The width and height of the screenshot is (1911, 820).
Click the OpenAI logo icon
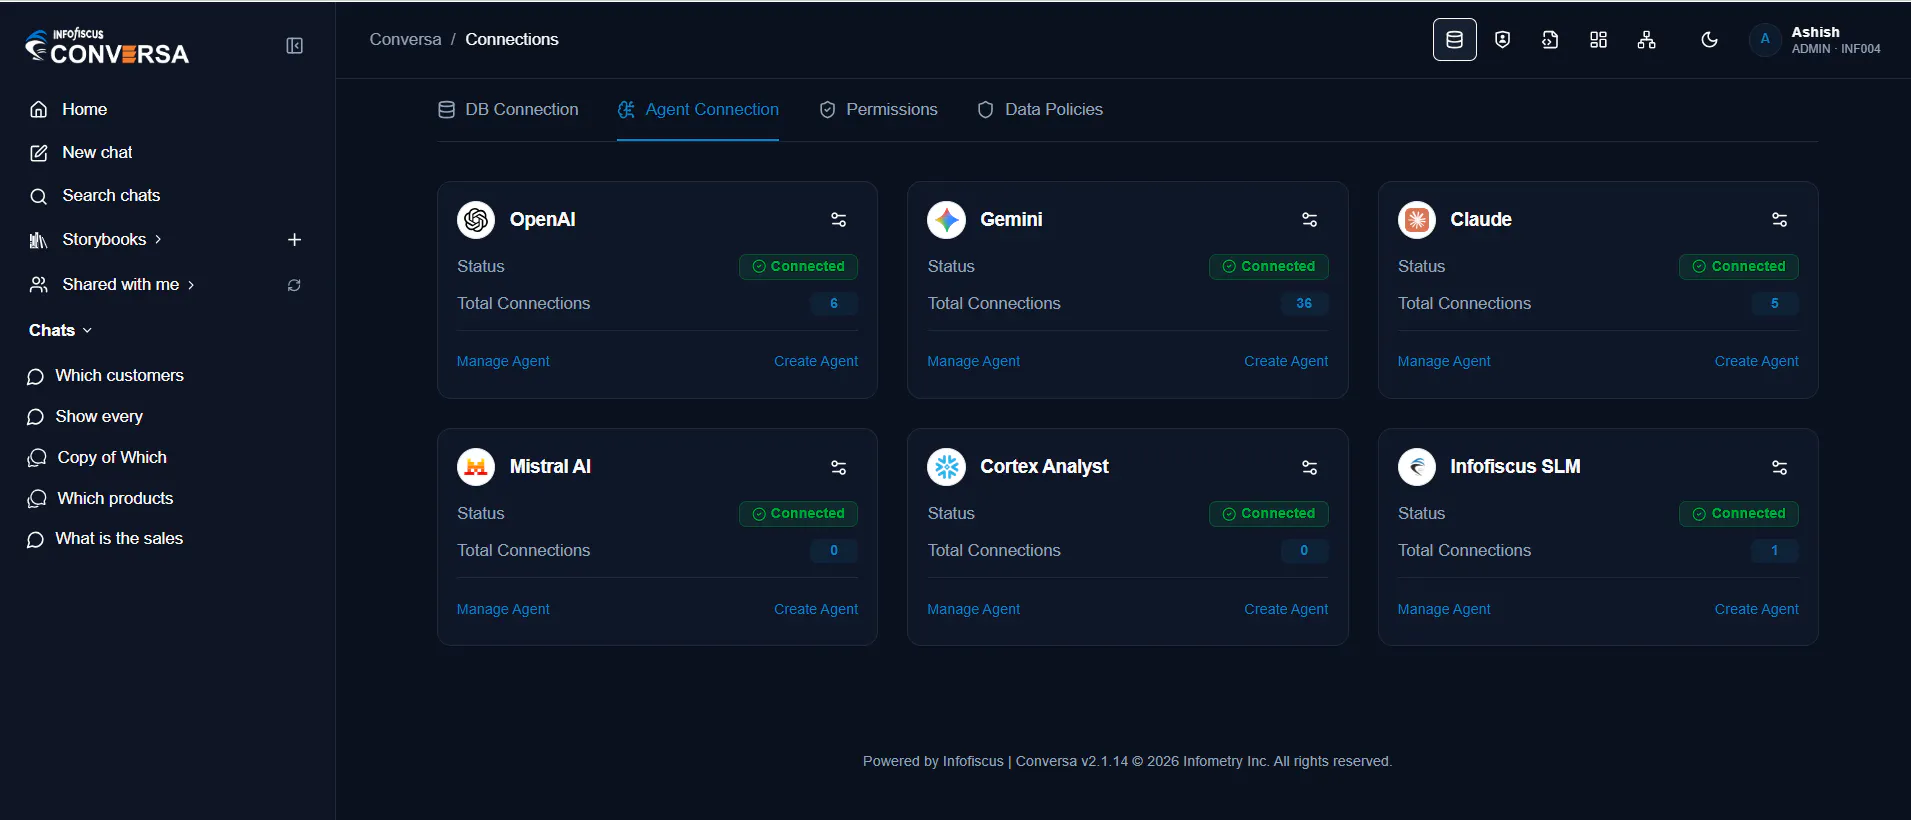[x=476, y=220]
